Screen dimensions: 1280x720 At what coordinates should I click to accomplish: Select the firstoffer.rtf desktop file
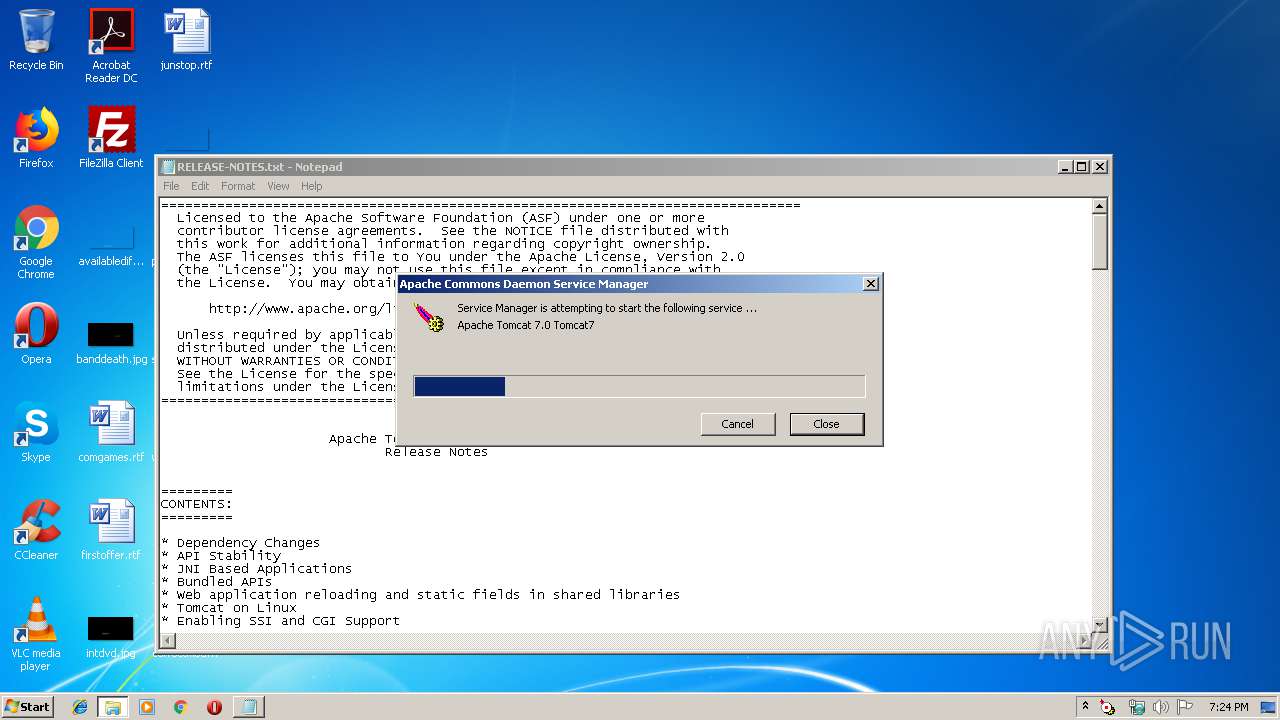pos(111,530)
